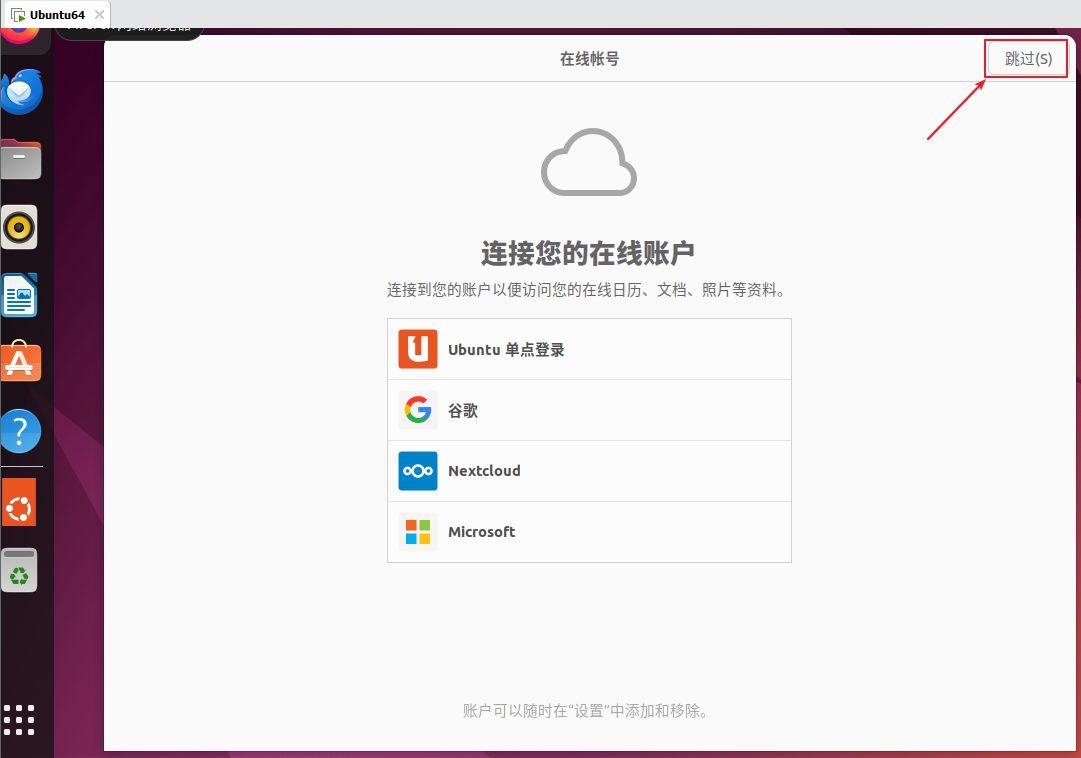The height and width of the screenshot is (758, 1081).
Task: Click the 在线帐号 window title
Action: point(589,59)
